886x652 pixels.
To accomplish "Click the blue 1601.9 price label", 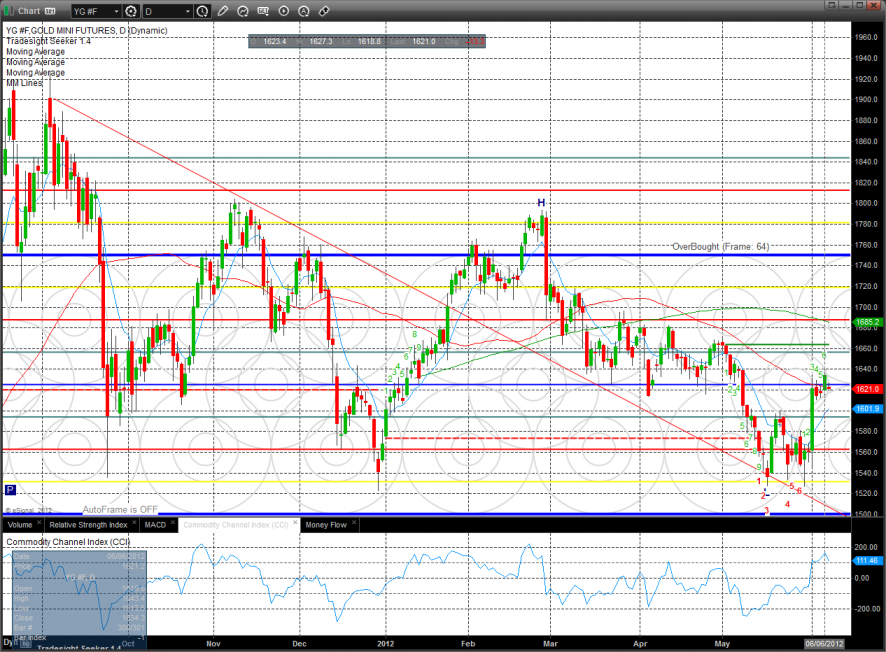I will 867,408.
